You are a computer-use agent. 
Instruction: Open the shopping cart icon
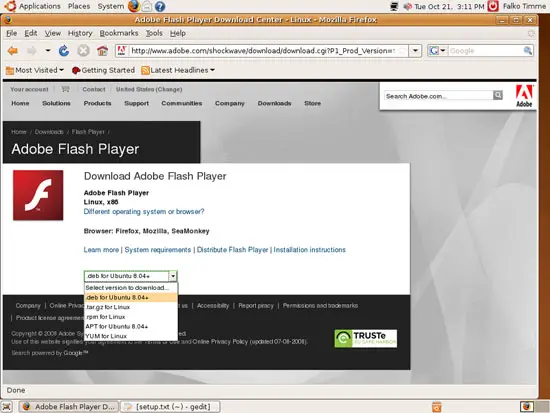tap(65, 89)
